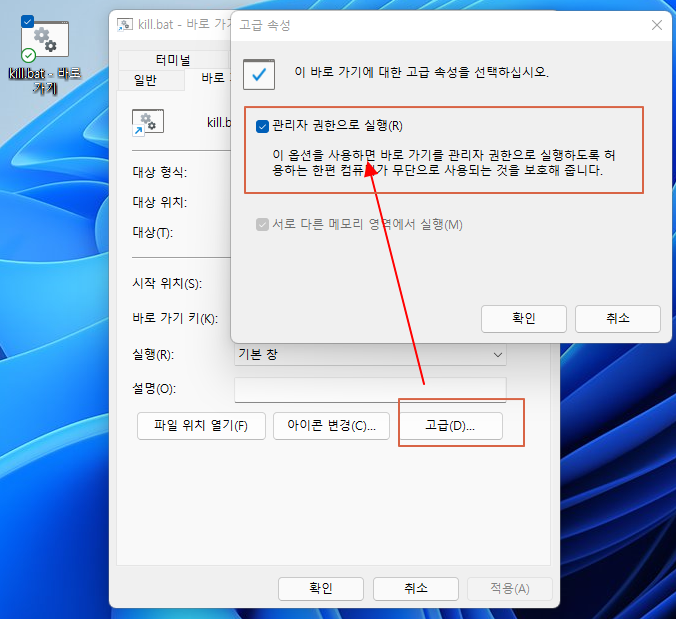Click 취소 in the kill.bat properties window

point(416,588)
